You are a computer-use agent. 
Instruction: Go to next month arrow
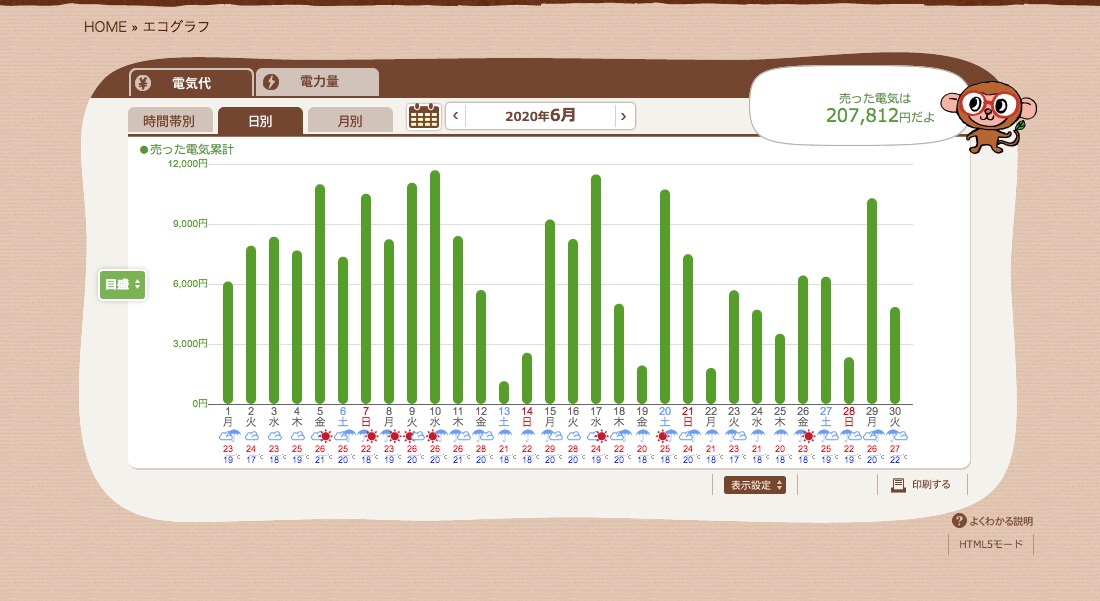[x=624, y=116]
